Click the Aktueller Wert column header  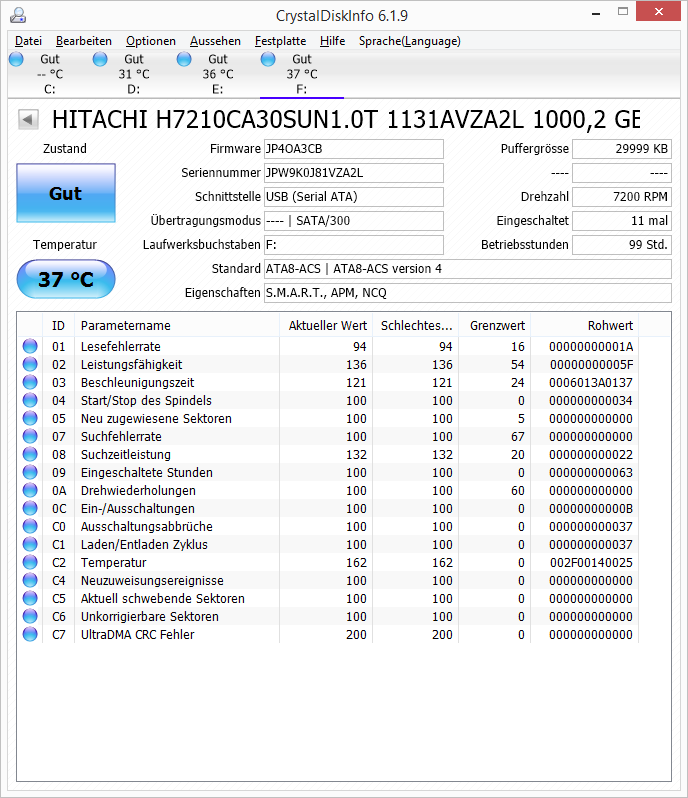(326, 326)
